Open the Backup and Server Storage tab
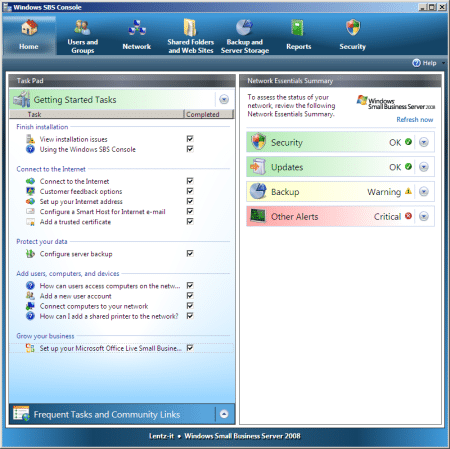Image resolution: width=450 pixels, height=449 pixels. pyautogui.click(x=245, y=36)
